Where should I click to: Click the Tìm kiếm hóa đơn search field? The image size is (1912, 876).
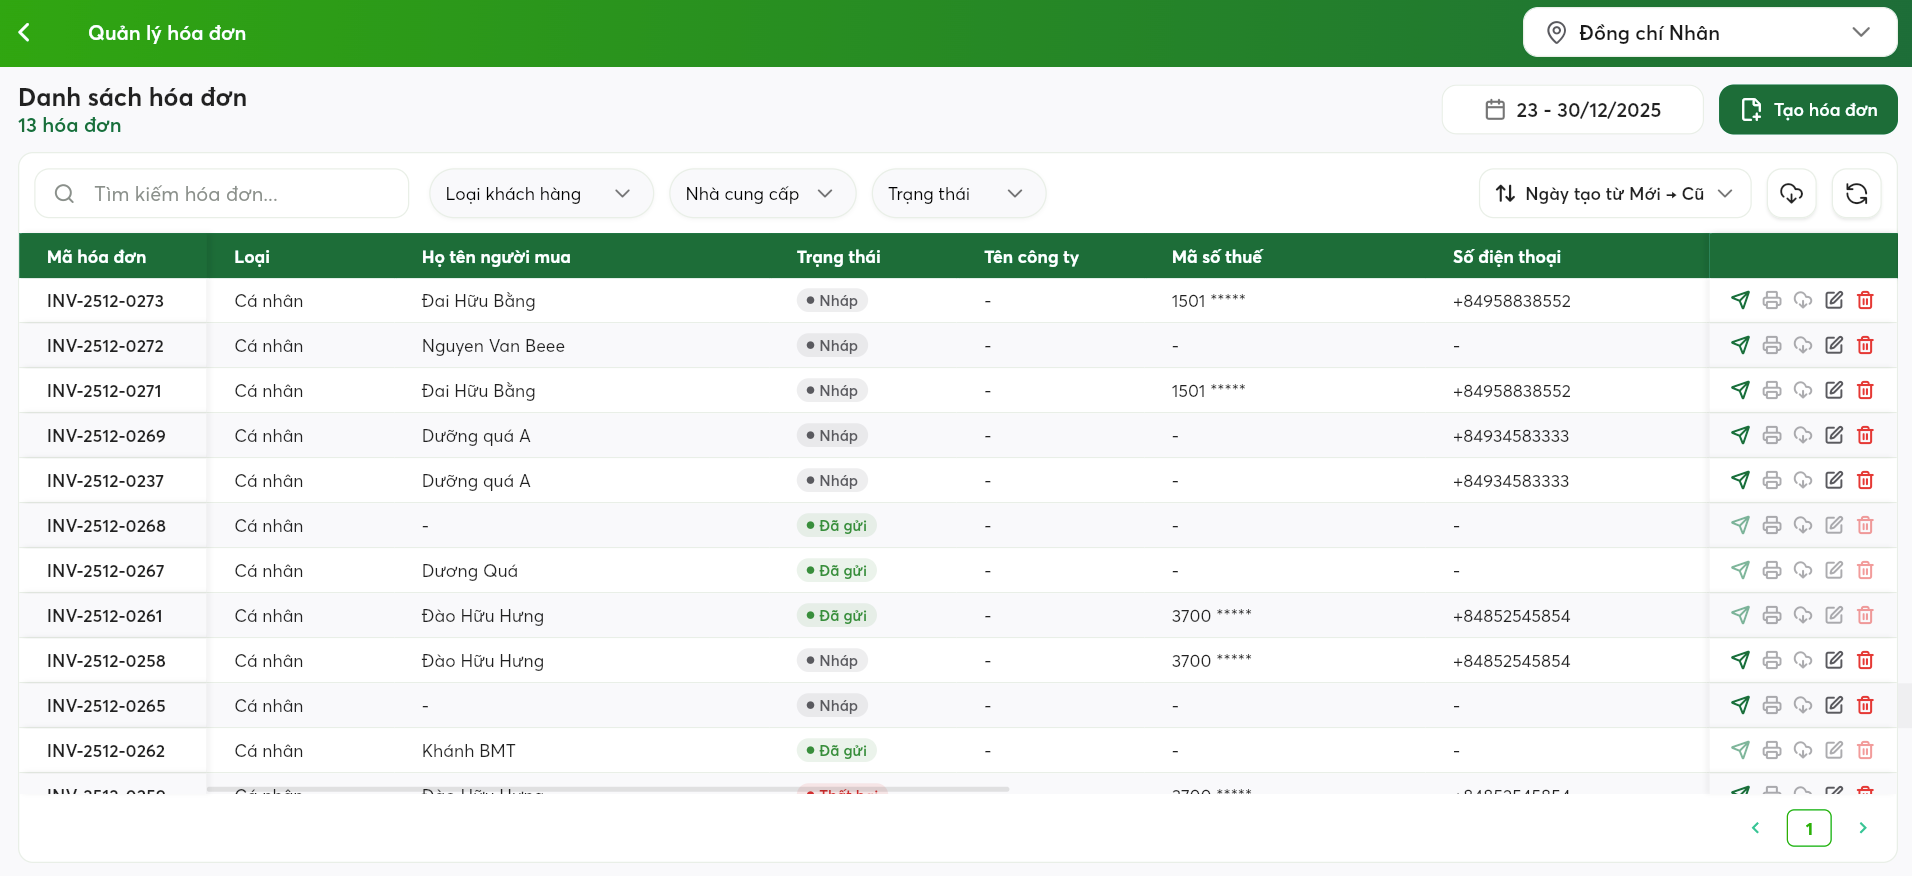tap(222, 194)
